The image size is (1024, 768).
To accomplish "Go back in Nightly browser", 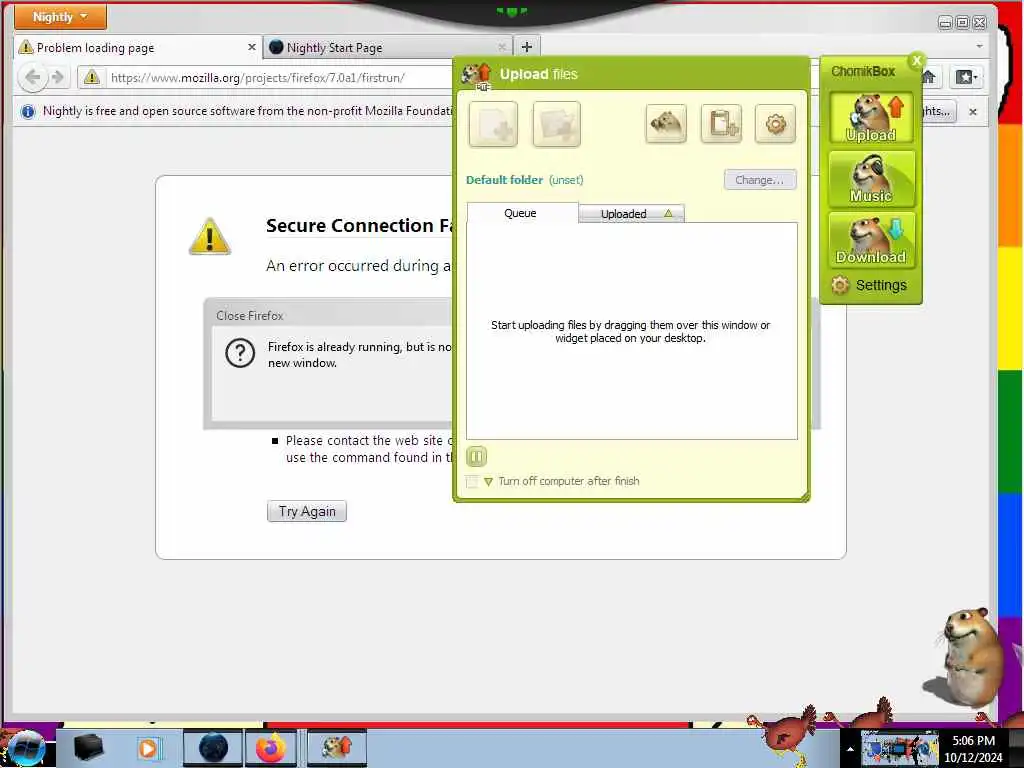I will click(x=32, y=78).
